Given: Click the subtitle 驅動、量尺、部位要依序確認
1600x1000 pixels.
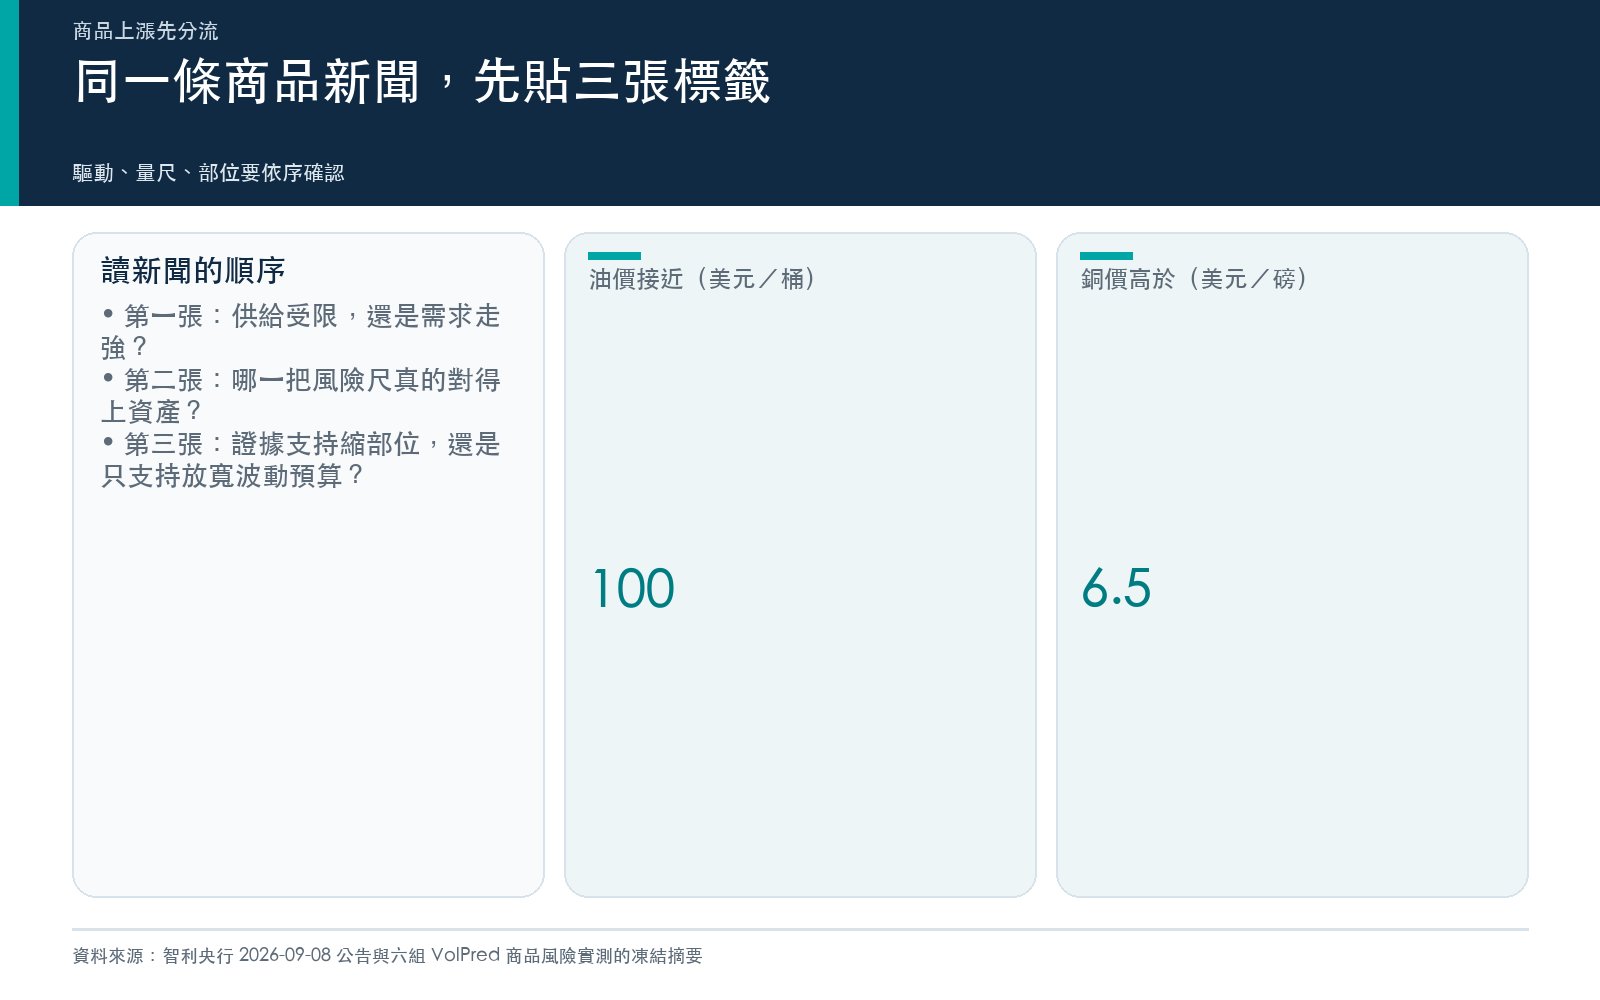Looking at the screenshot, I should [x=208, y=173].
